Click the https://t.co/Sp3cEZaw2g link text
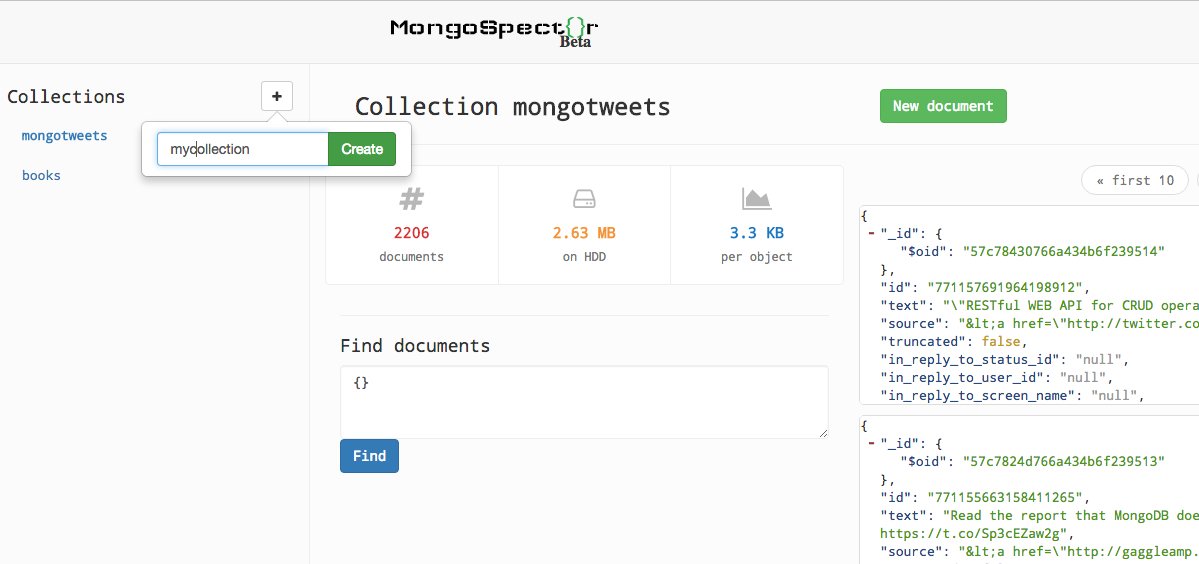Viewport: 1199px width, 564px height. [971, 533]
